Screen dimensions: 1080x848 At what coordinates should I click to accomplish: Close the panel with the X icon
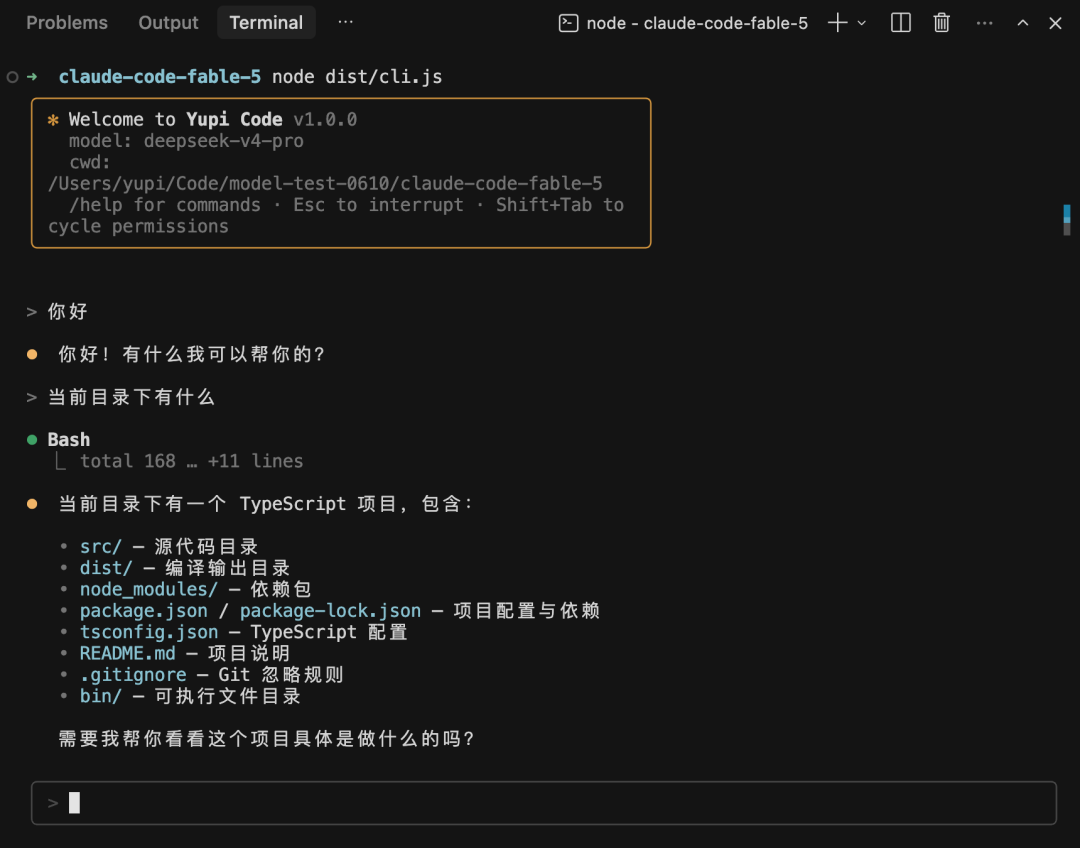(x=1055, y=23)
